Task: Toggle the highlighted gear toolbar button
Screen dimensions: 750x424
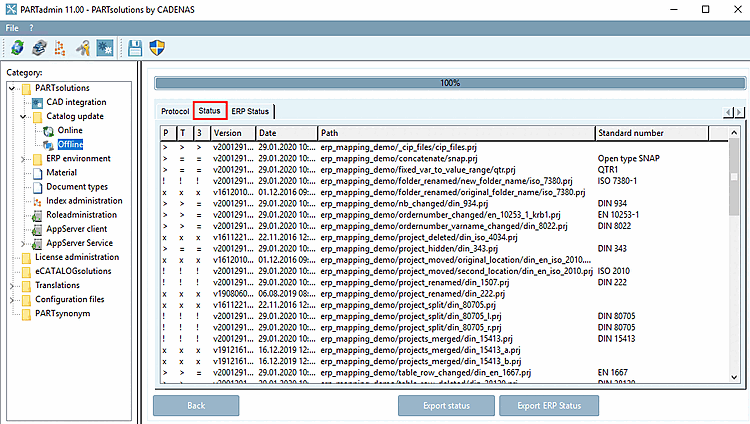Action: click(104, 47)
